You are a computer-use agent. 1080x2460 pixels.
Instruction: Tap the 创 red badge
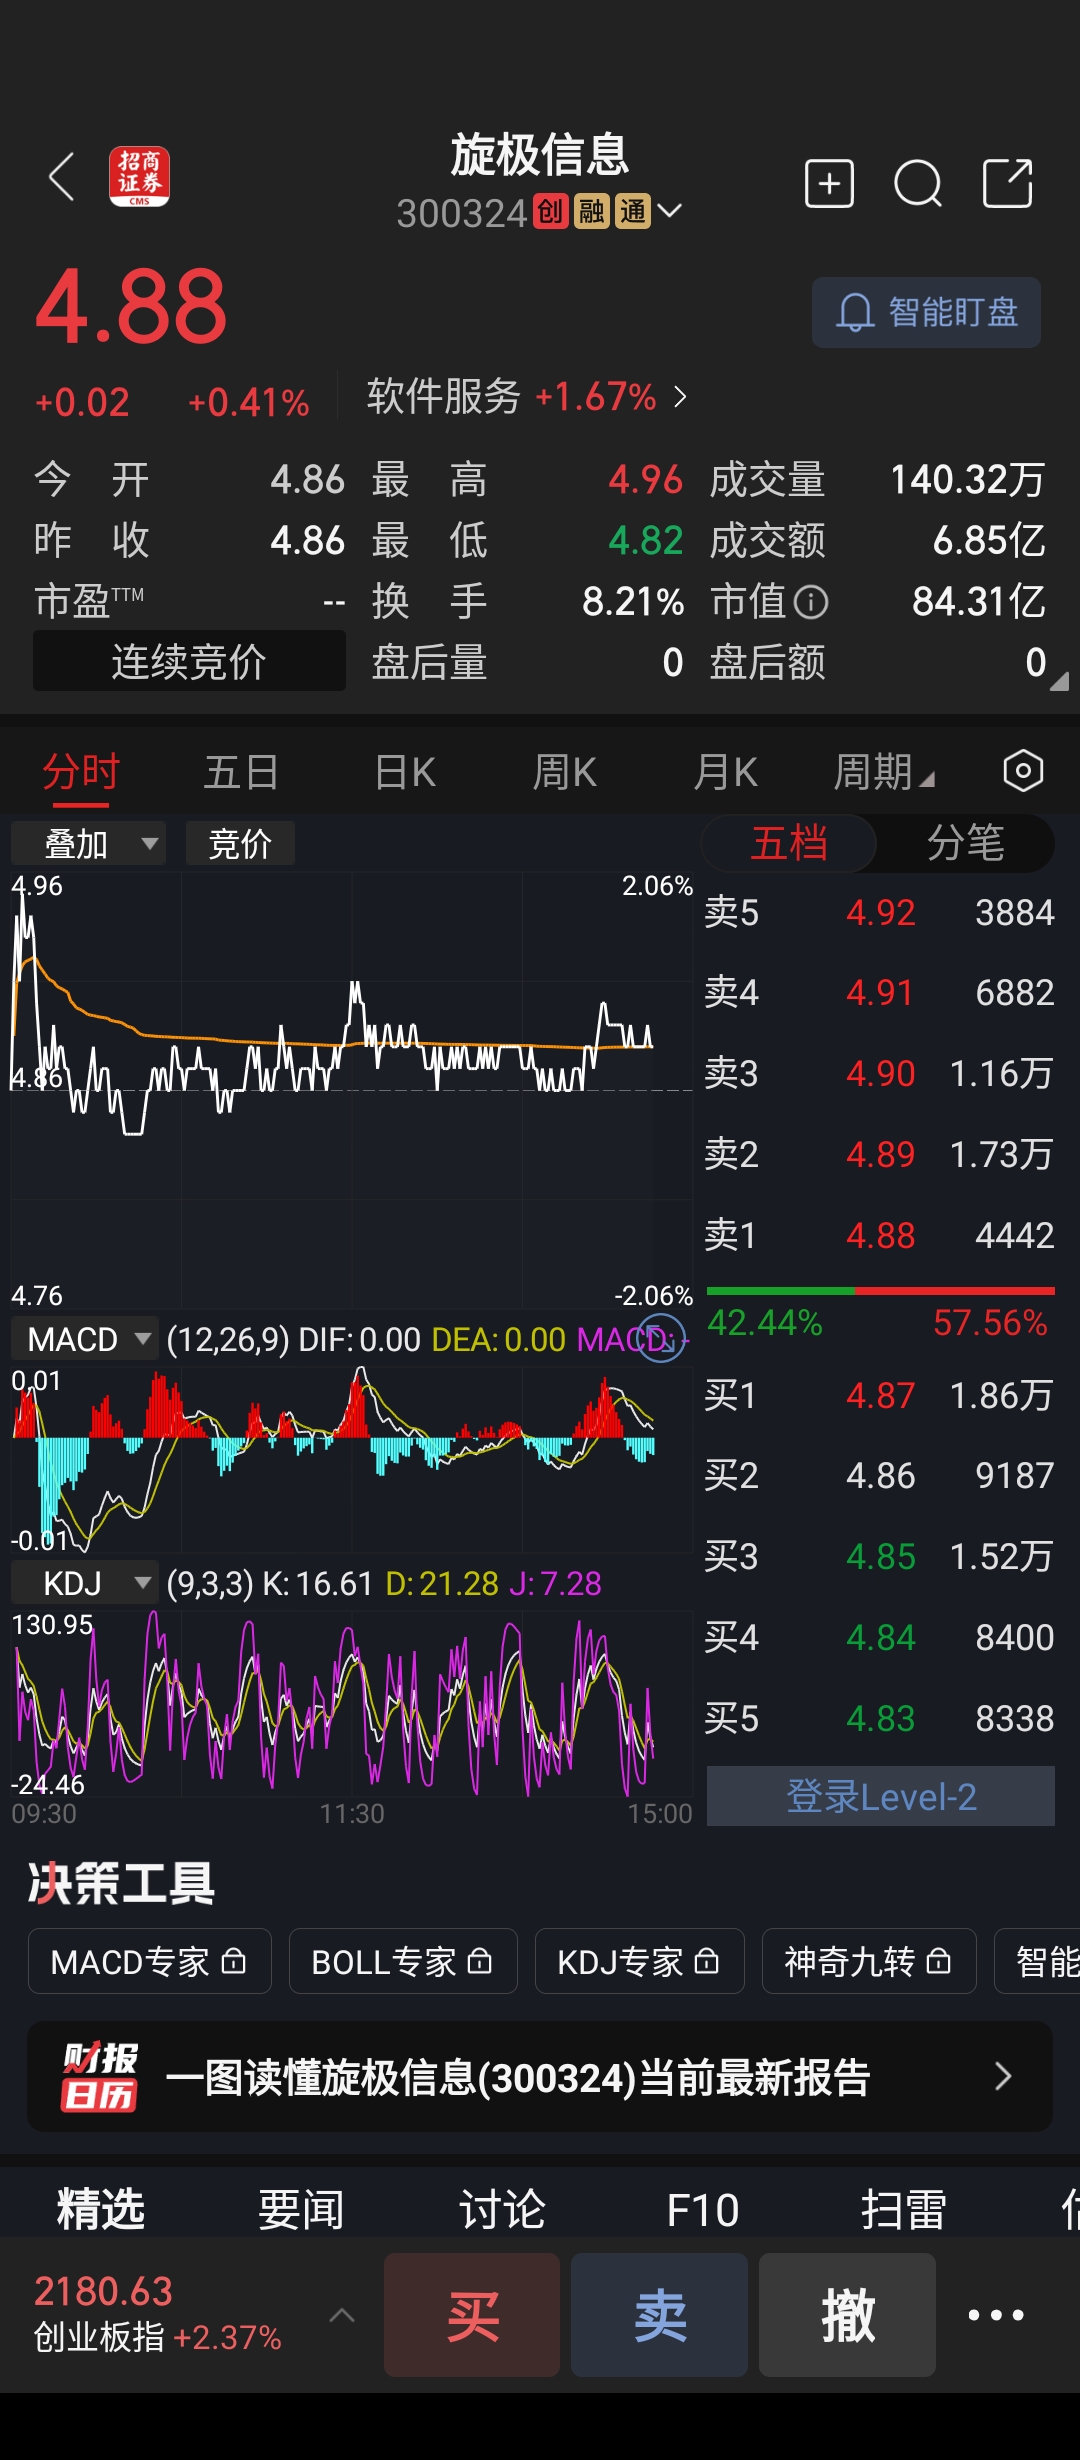tap(550, 212)
